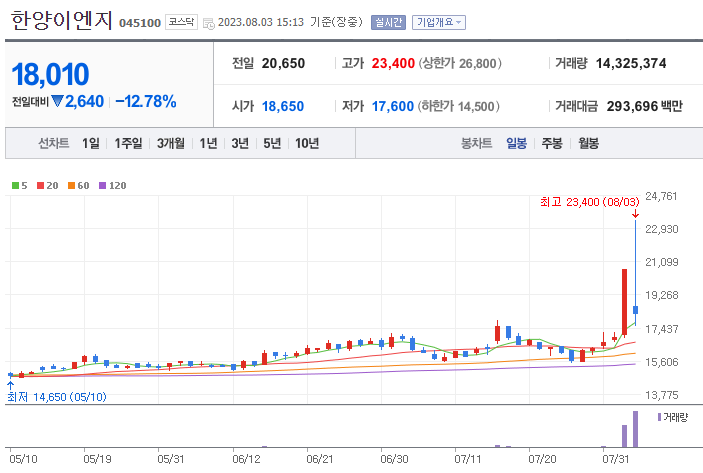Click the 거래량 value 14,325,374
Screen dimensions: 703x473
pyautogui.click(x=631, y=64)
